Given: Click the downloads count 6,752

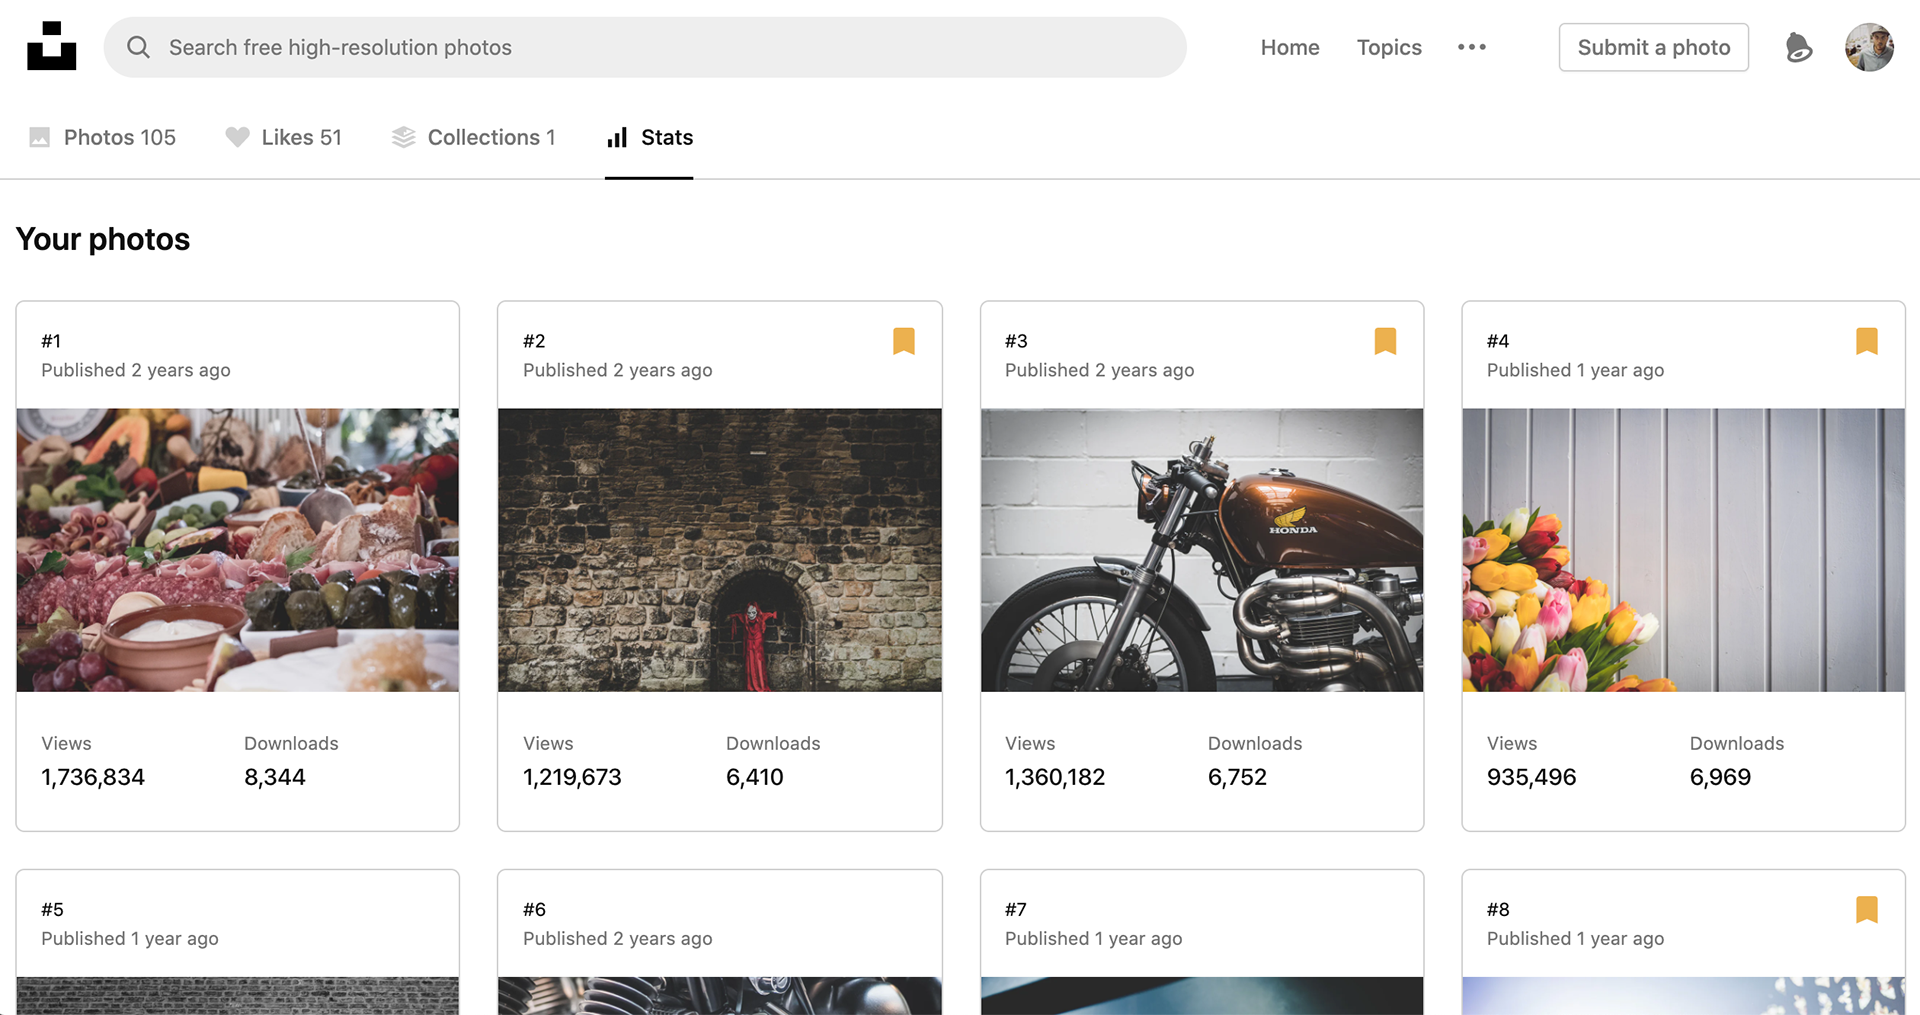Looking at the screenshot, I should (1238, 777).
